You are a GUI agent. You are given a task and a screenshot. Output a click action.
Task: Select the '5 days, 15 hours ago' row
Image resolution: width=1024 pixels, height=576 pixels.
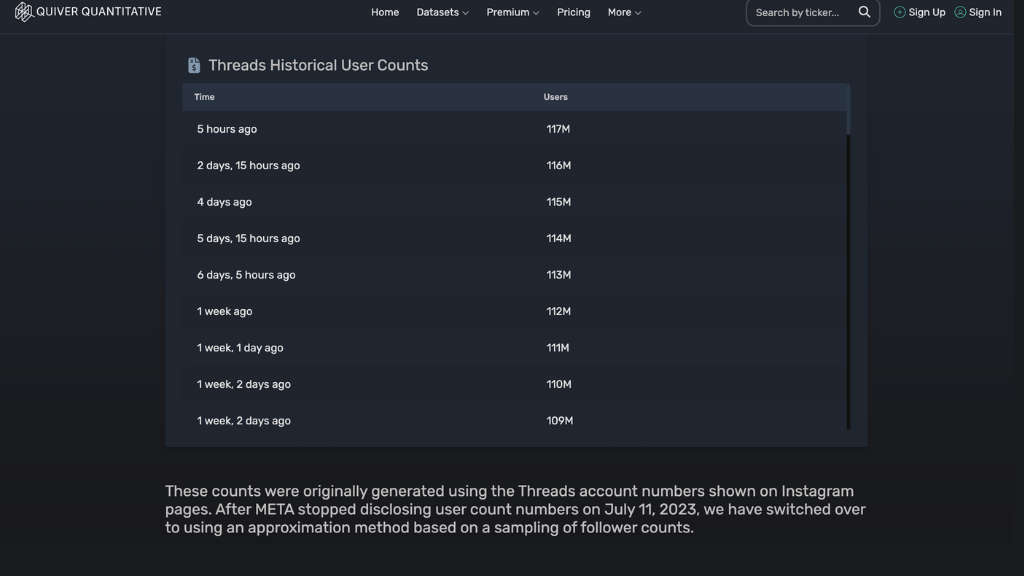coord(515,238)
